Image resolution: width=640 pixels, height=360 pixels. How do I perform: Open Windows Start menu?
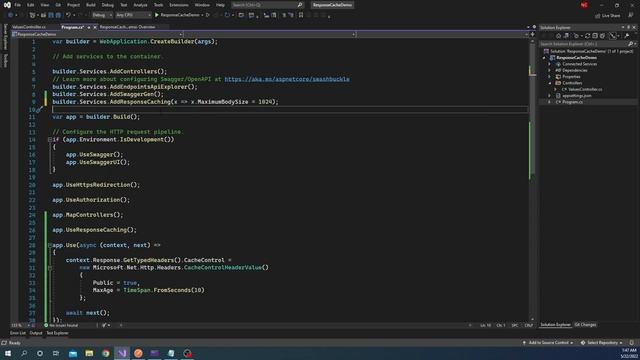click(x=8, y=353)
